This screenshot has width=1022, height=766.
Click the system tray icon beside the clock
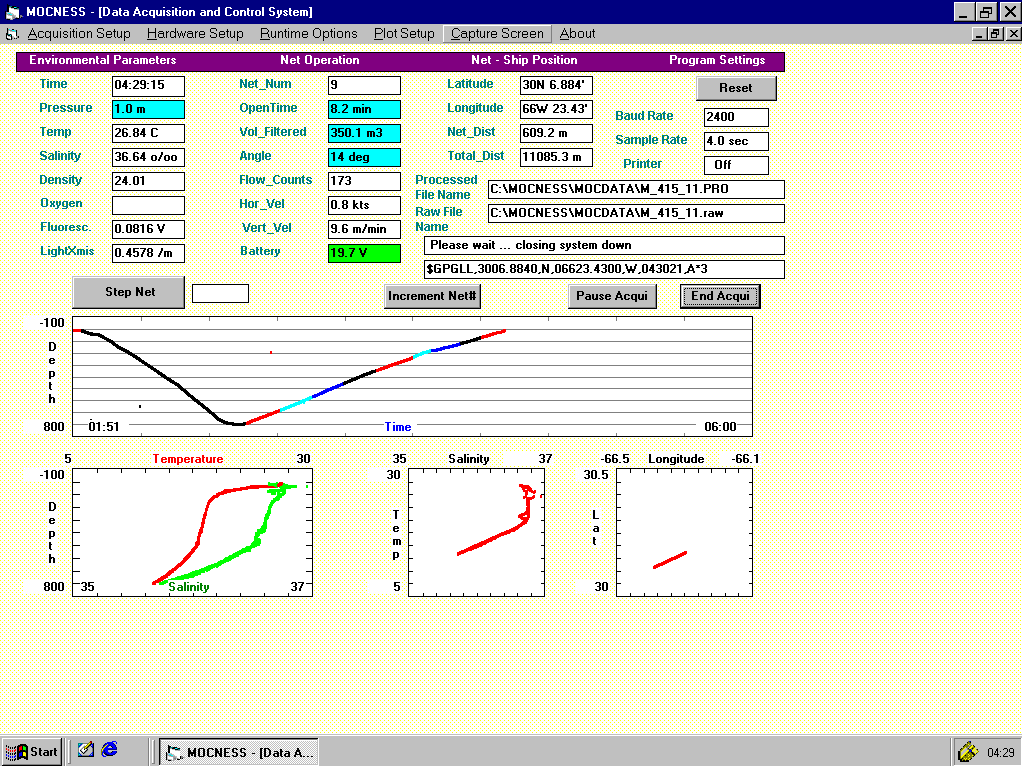point(967,751)
